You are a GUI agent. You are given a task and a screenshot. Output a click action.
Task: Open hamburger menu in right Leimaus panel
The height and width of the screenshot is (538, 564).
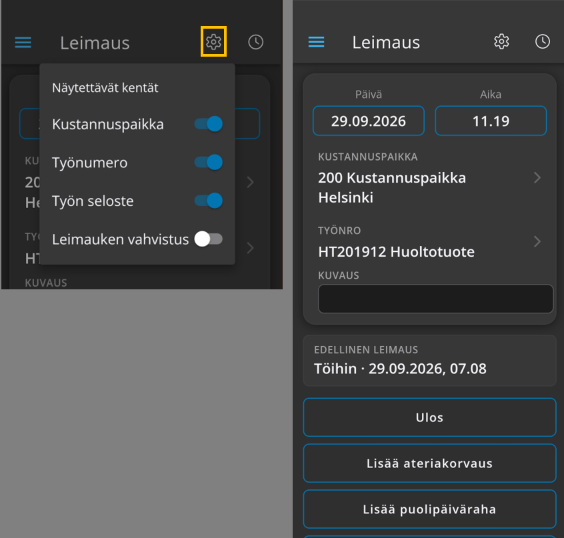click(x=317, y=42)
